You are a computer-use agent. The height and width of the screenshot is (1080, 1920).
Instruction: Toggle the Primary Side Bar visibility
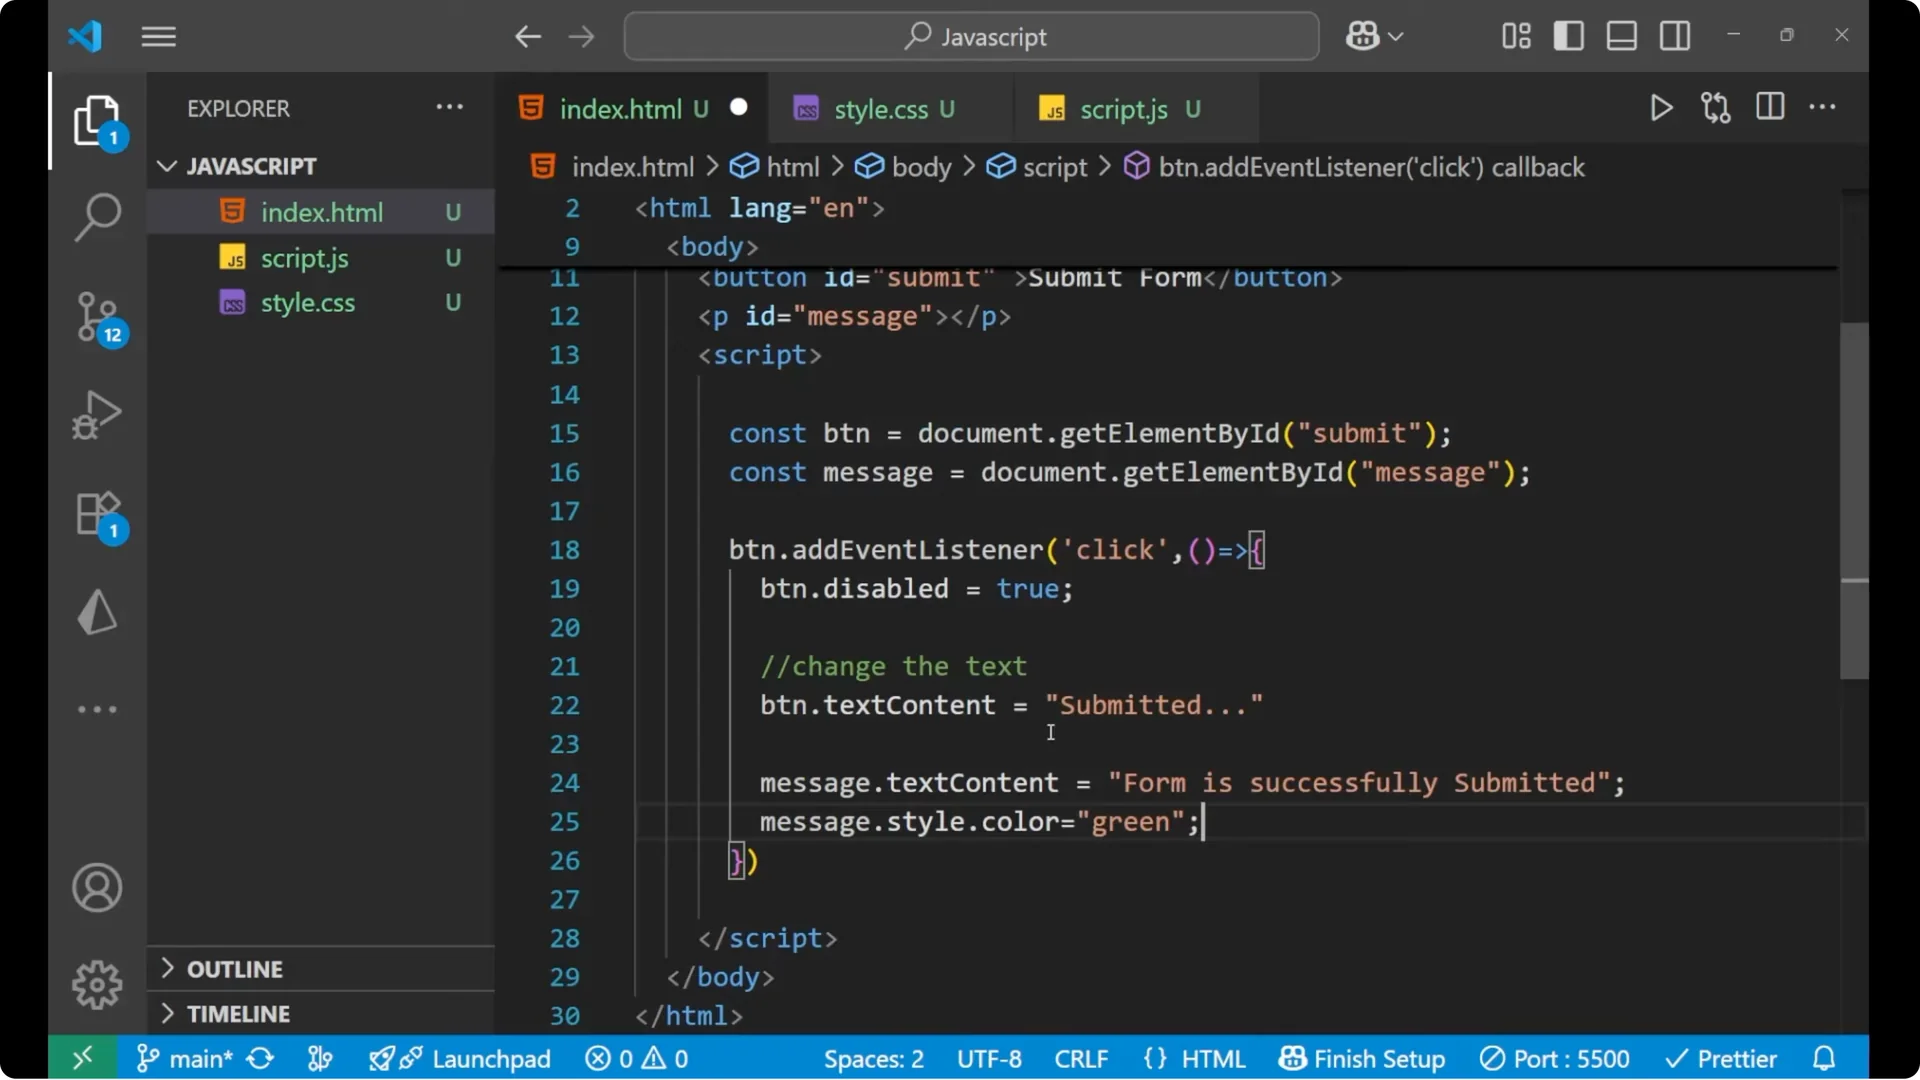point(1568,35)
